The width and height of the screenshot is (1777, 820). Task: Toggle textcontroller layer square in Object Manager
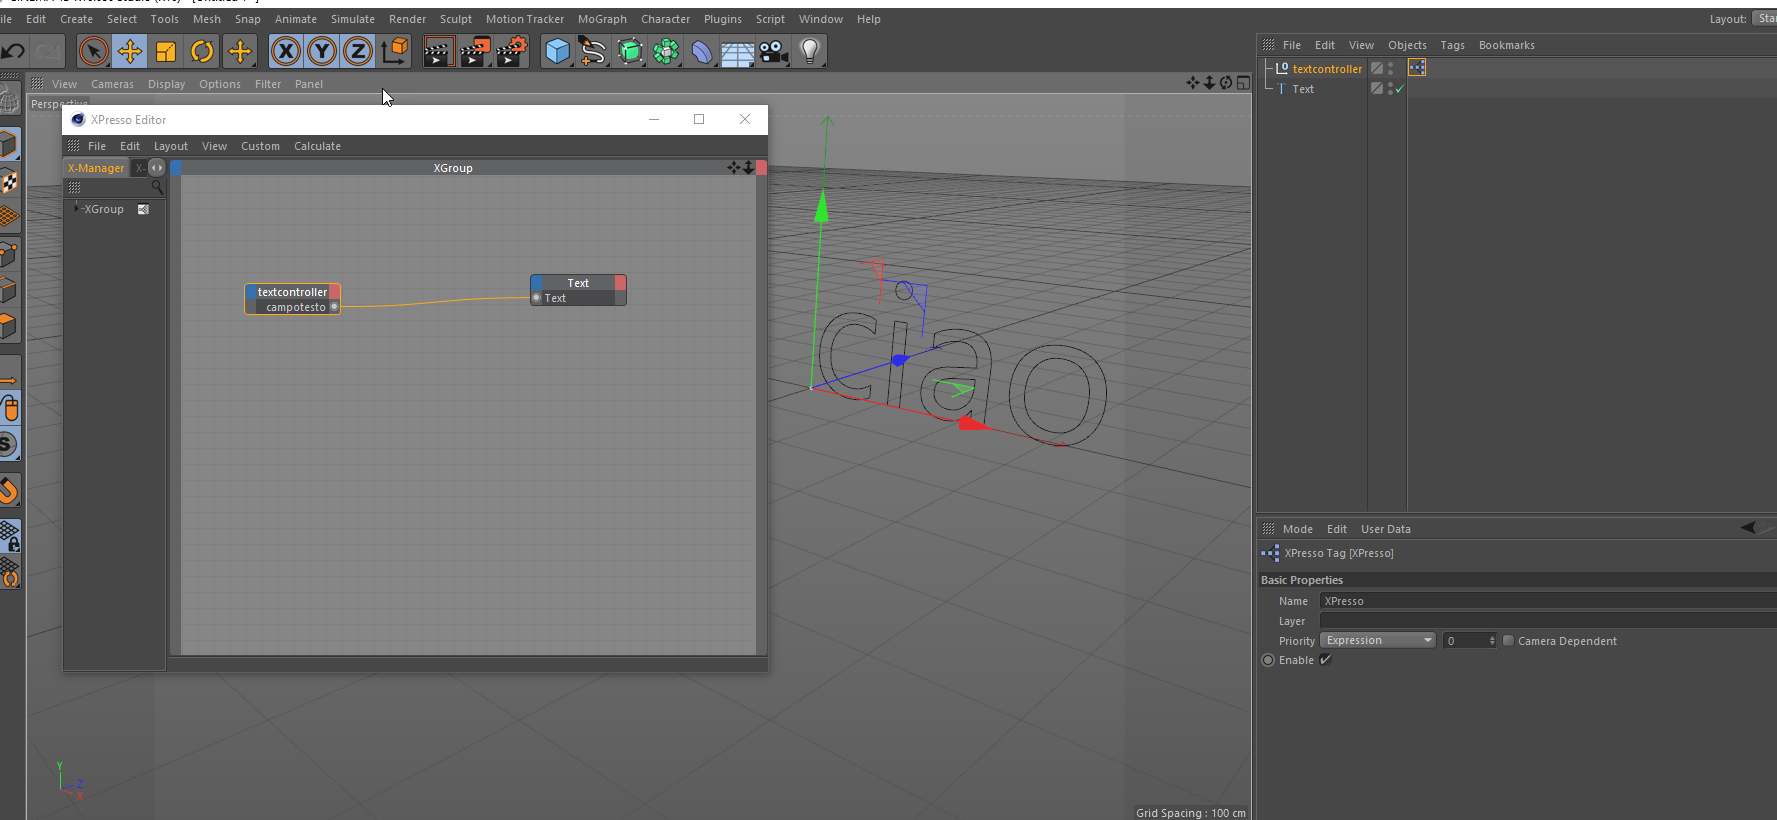[1377, 68]
